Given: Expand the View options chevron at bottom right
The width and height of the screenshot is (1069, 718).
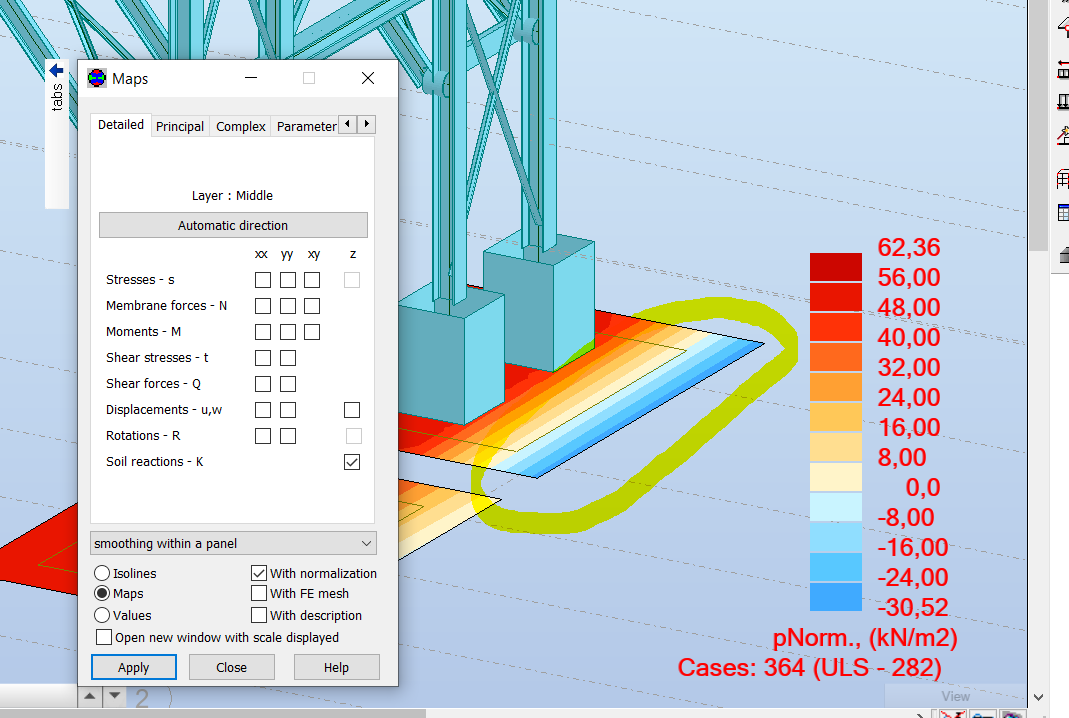Looking at the screenshot, I should pyautogui.click(x=1039, y=697).
